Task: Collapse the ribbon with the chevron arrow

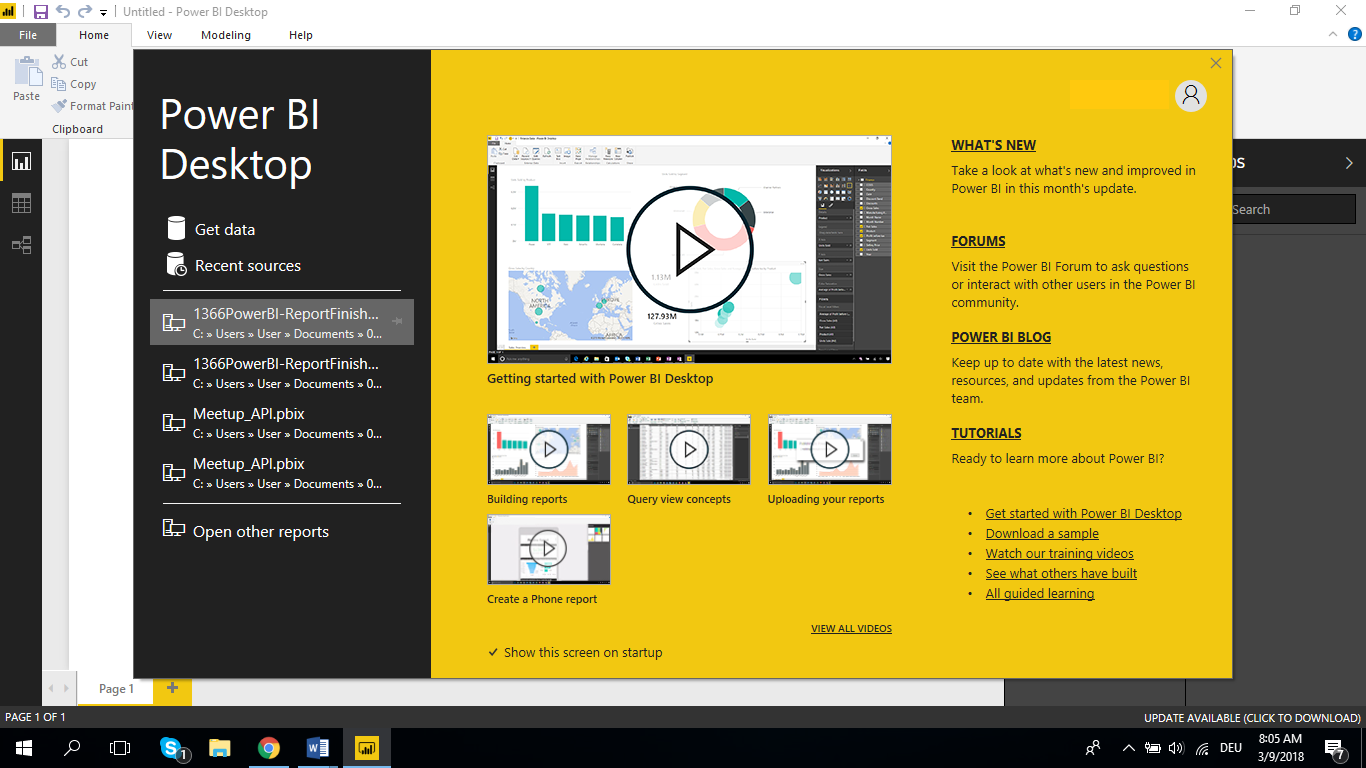Action: pos(1331,33)
